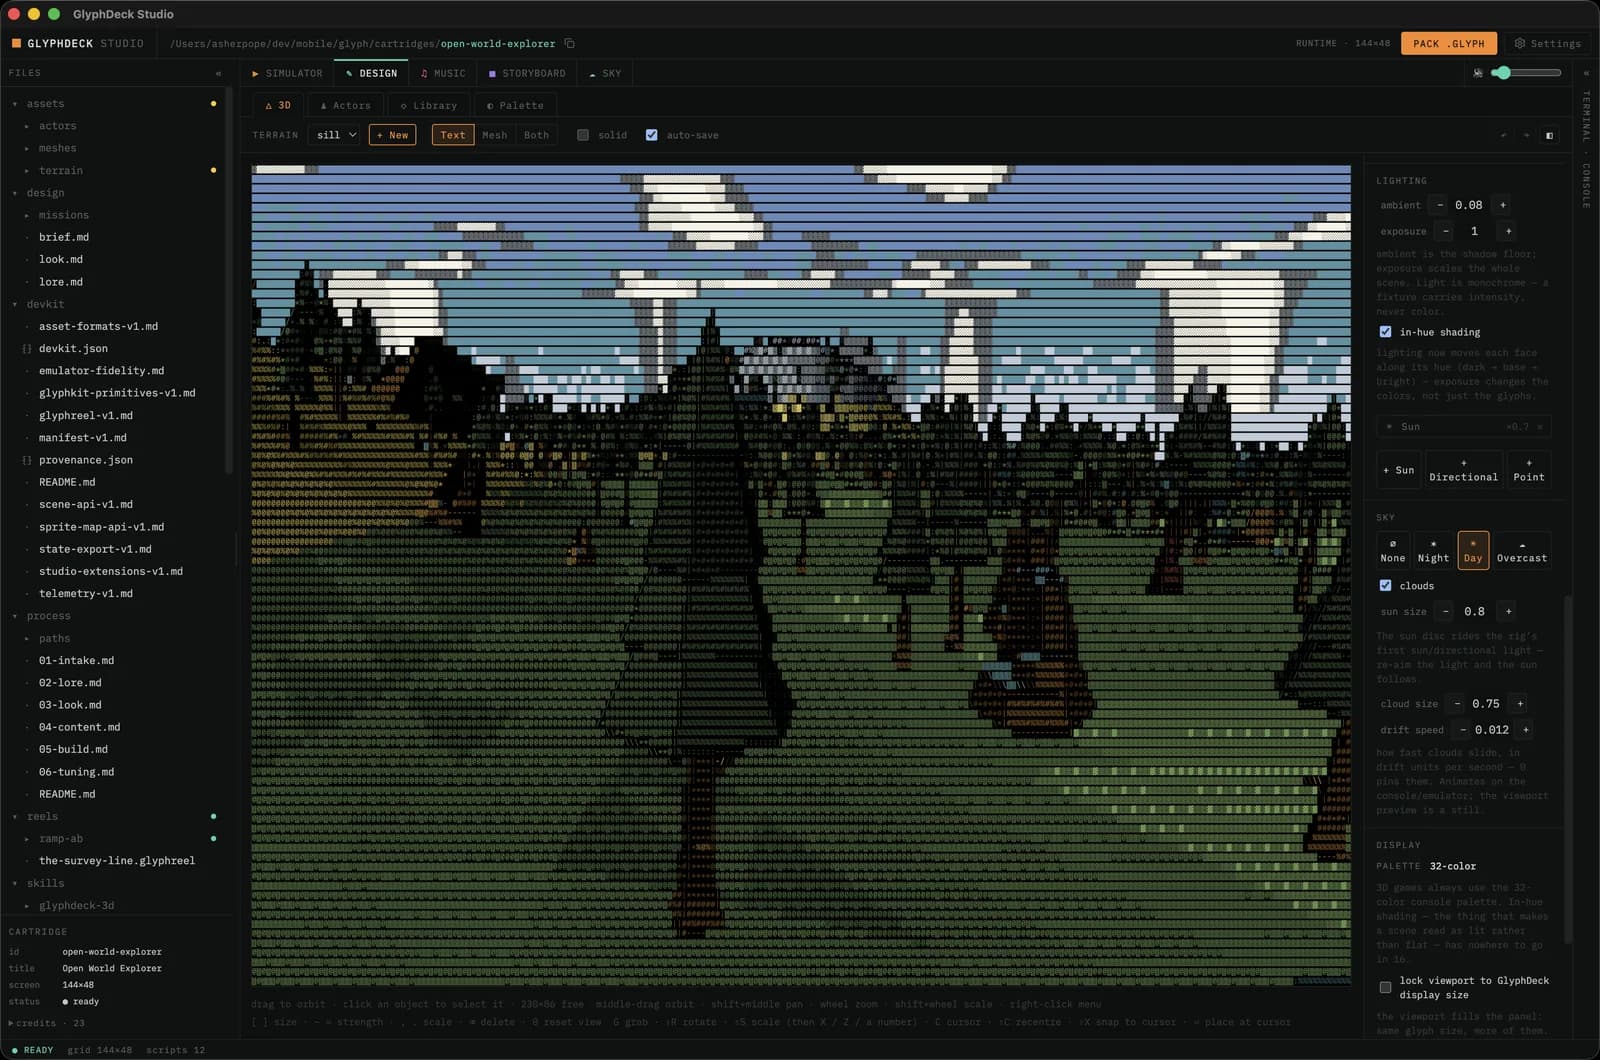Add a Directional light
The image size is (1600, 1060).
1463,470
